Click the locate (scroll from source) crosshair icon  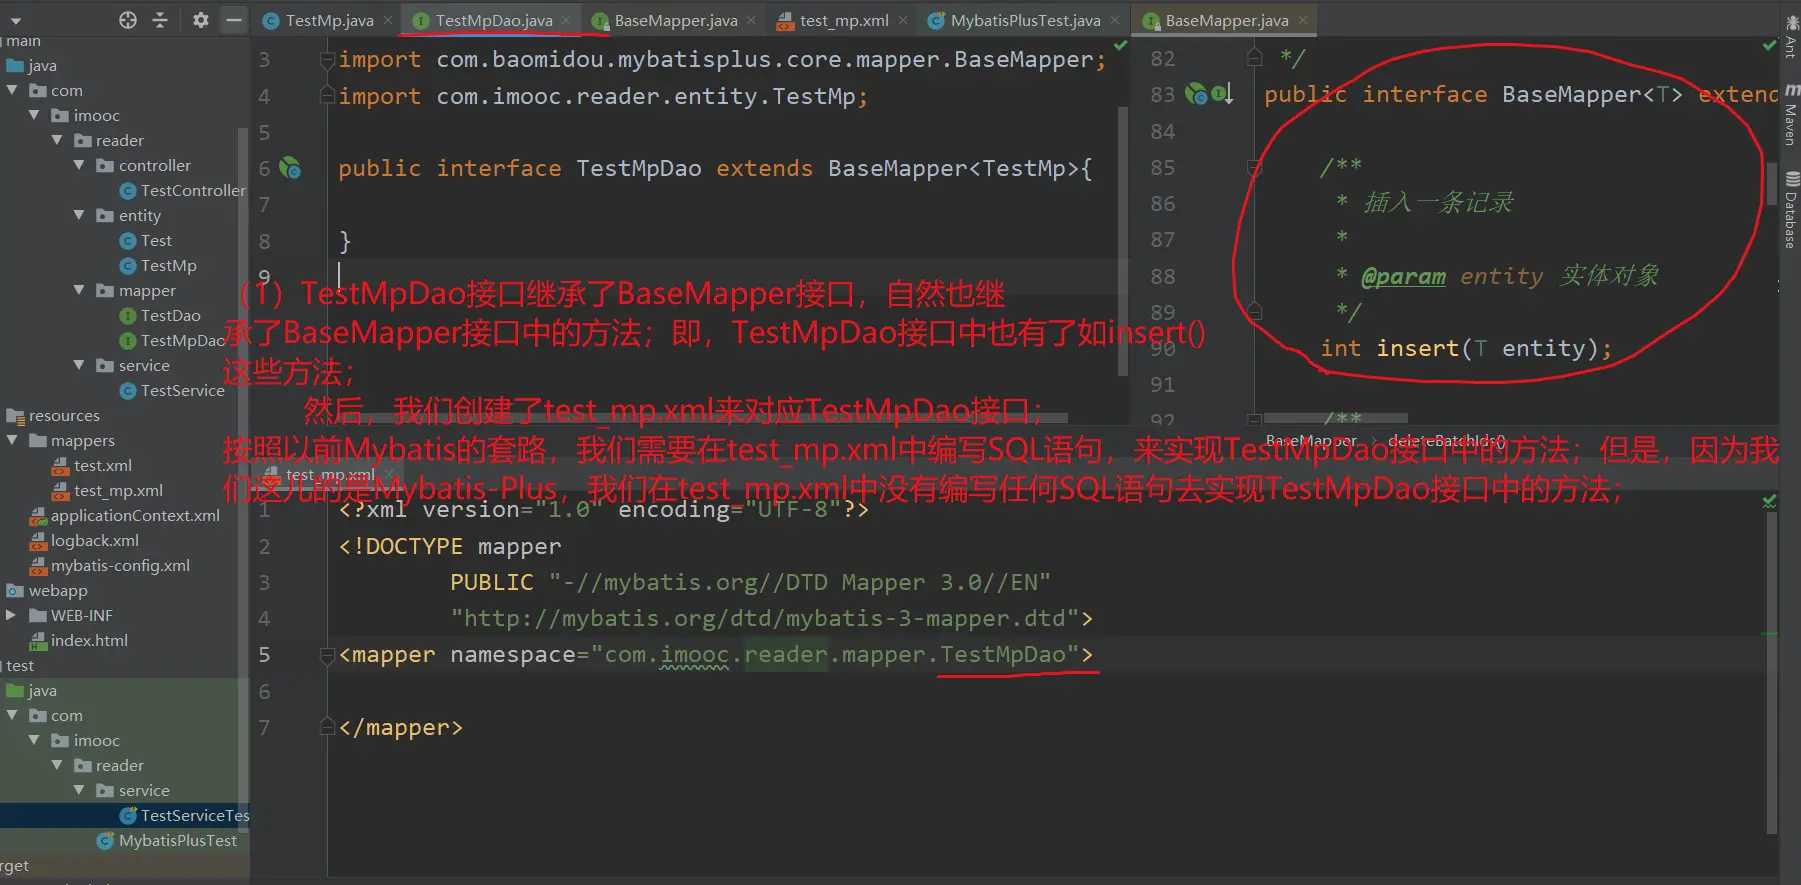coord(128,20)
